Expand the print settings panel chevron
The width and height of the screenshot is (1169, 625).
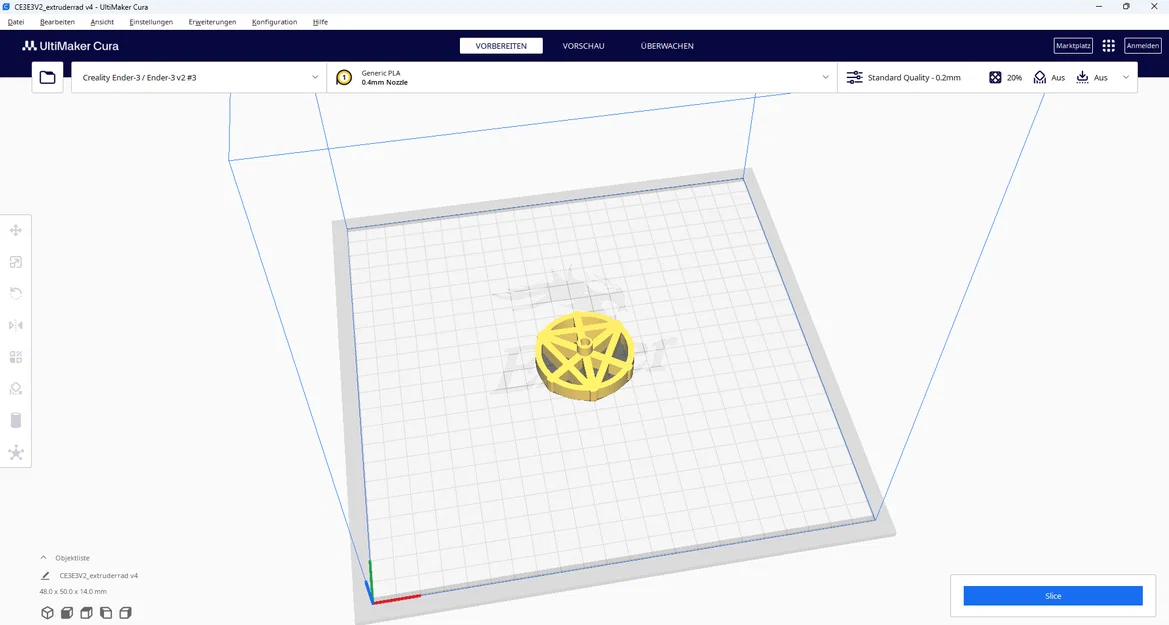click(1125, 77)
